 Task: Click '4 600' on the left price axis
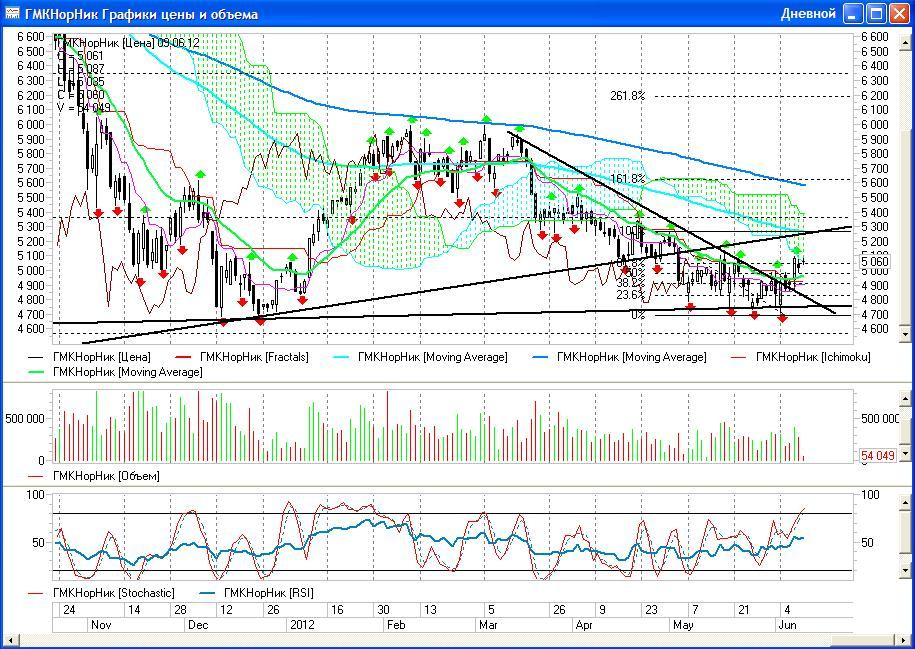(x=30, y=329)
